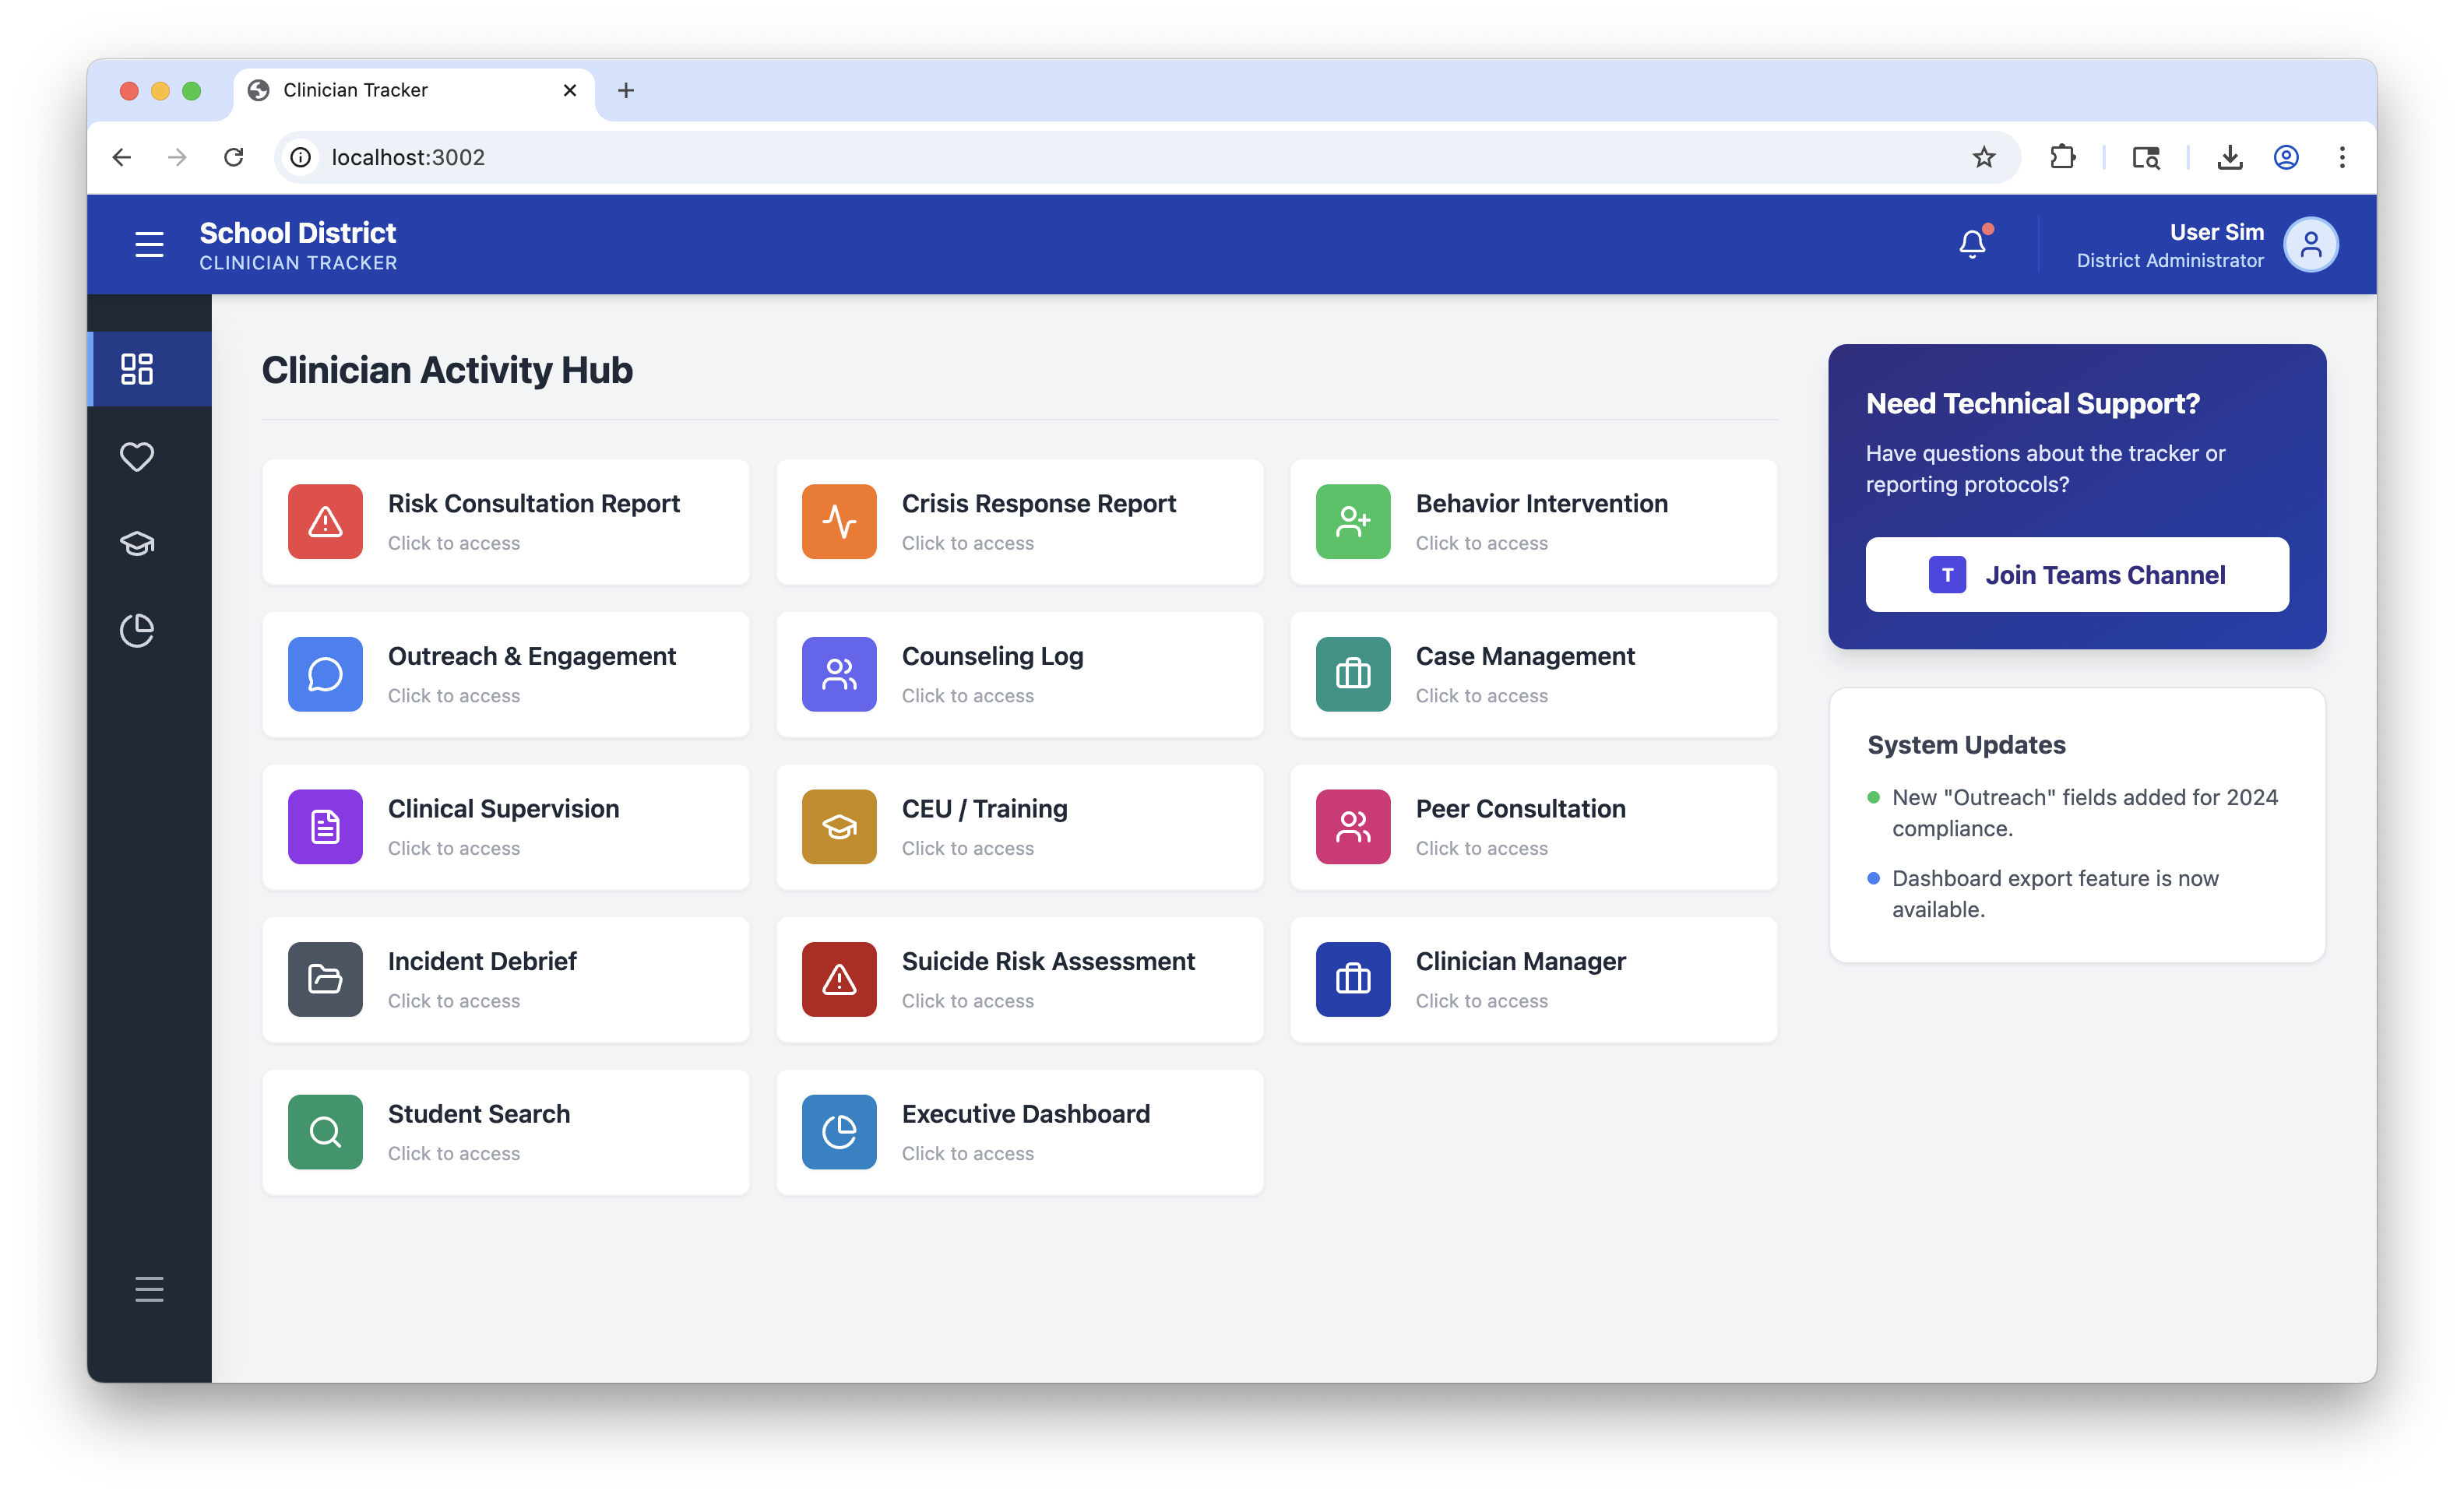
Task: Open the browser three-dot menu
Action: coord(2342,157)
